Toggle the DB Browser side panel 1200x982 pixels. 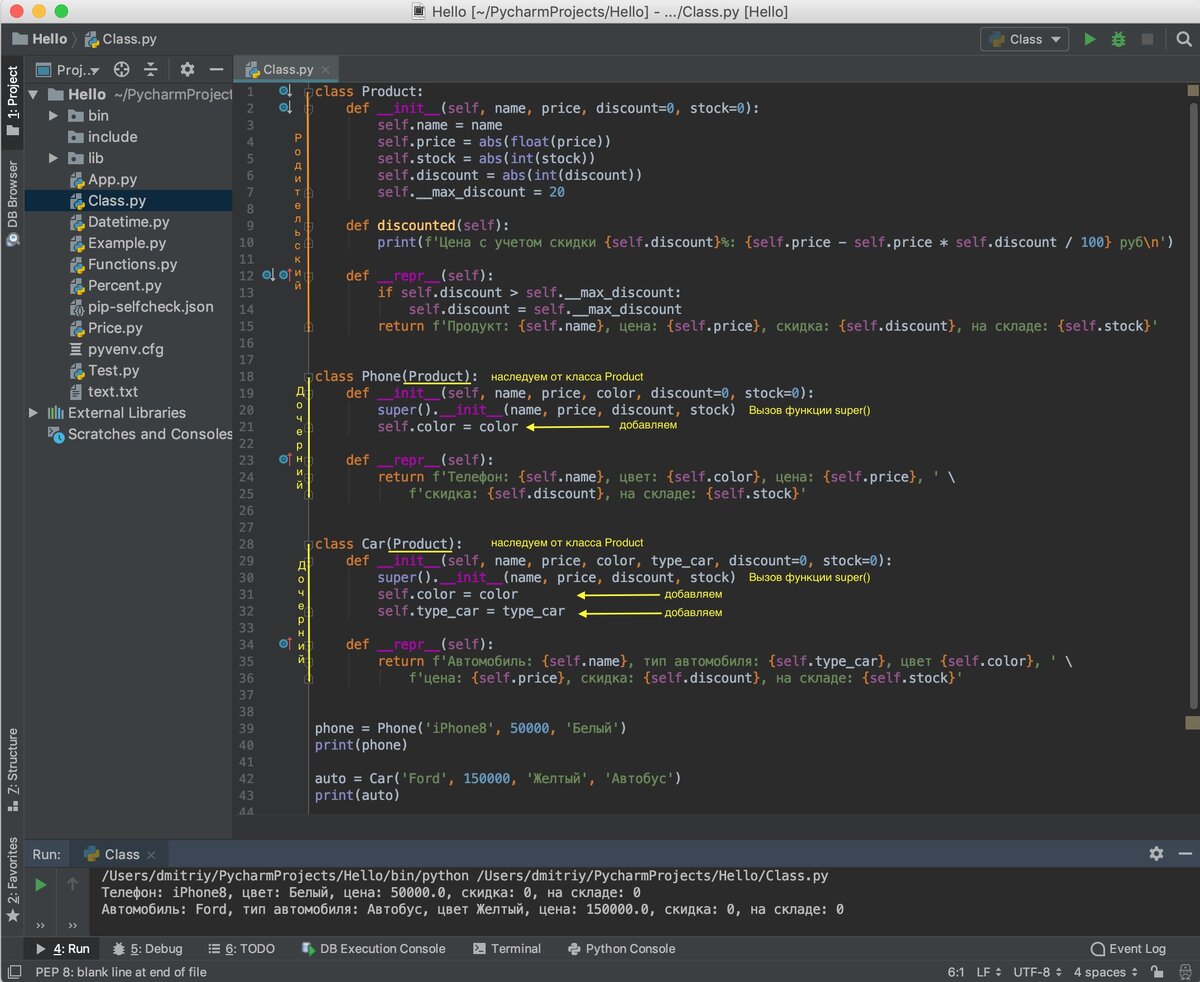(x=13, y=200)
